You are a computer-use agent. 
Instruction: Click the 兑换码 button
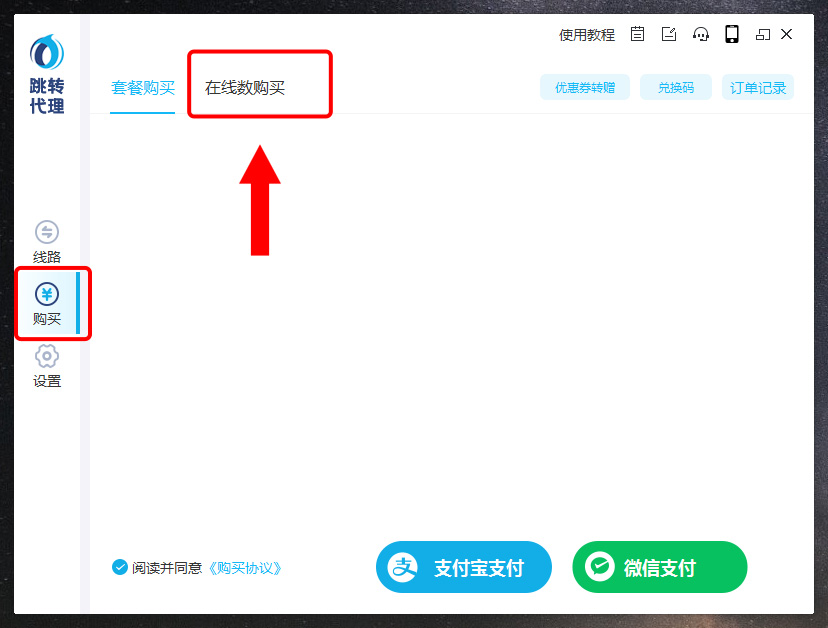point(676,87)
